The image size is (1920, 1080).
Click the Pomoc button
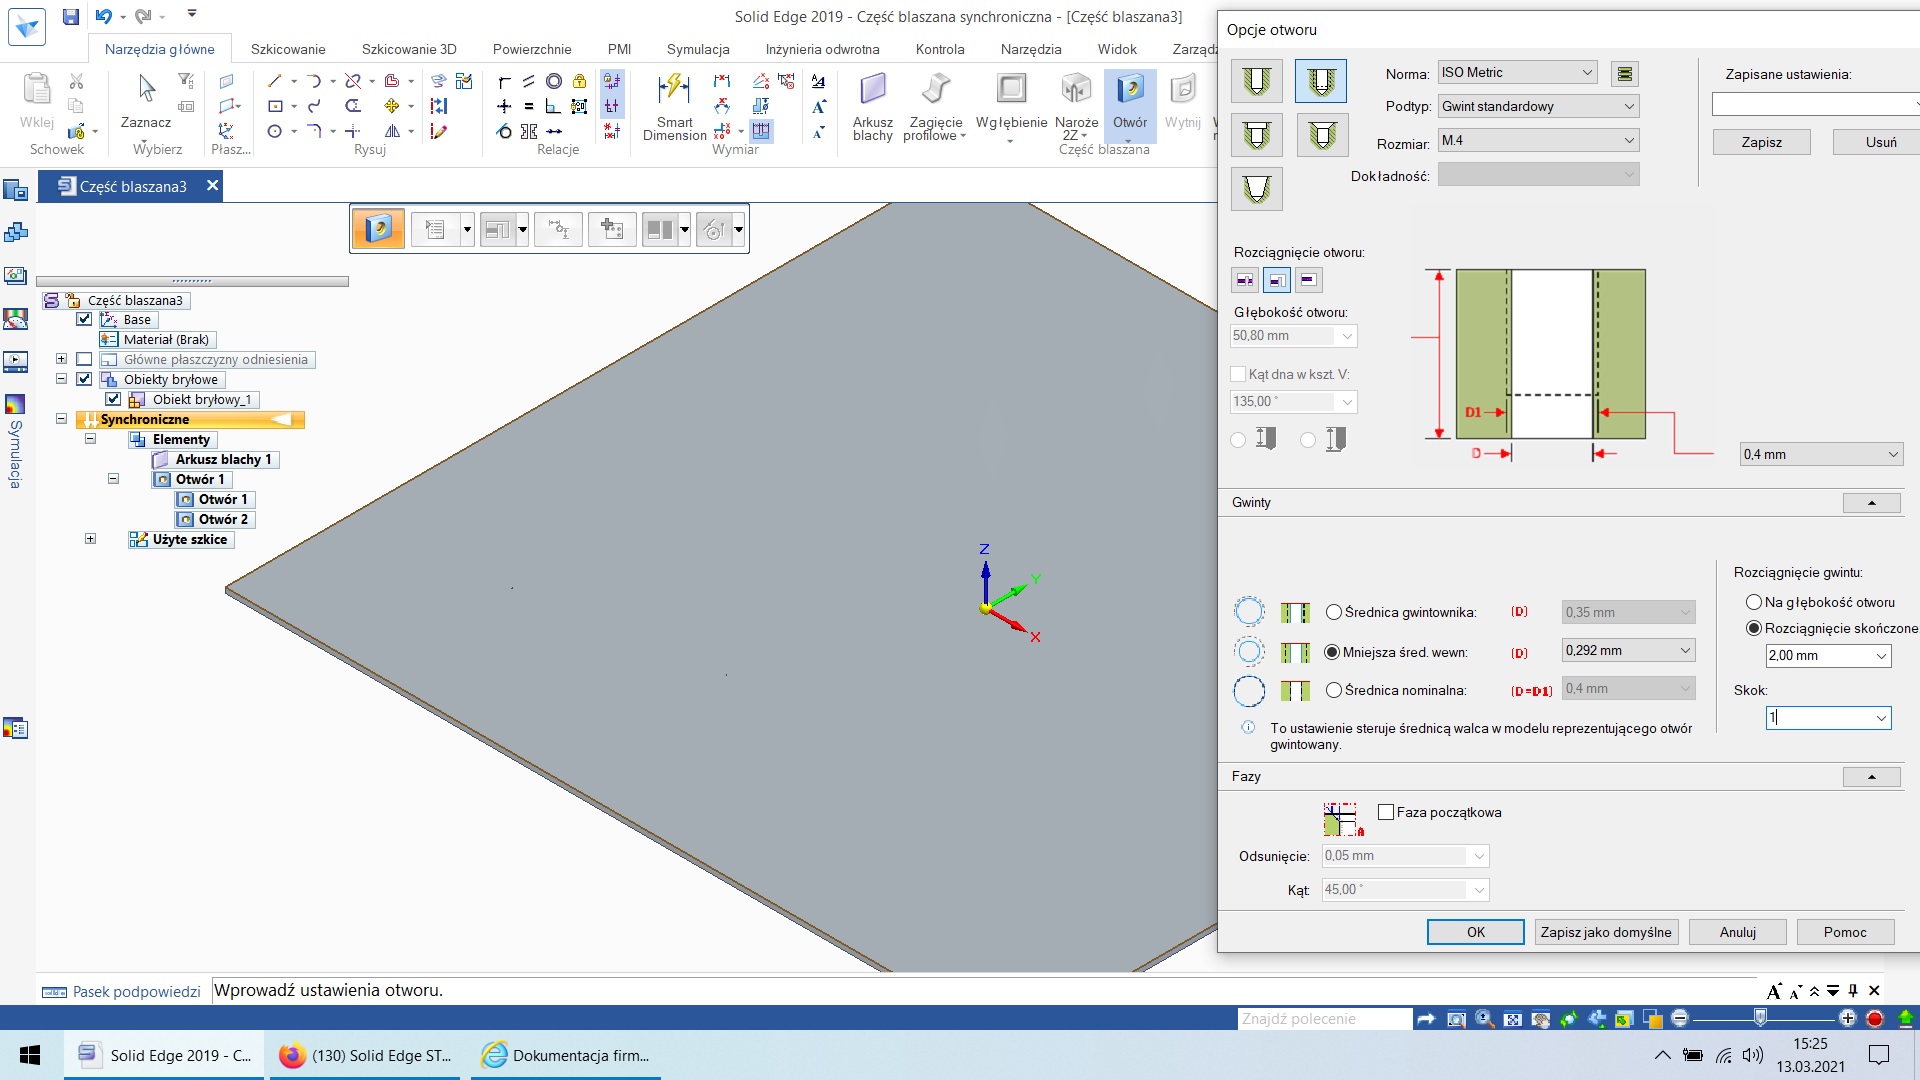1845,932
